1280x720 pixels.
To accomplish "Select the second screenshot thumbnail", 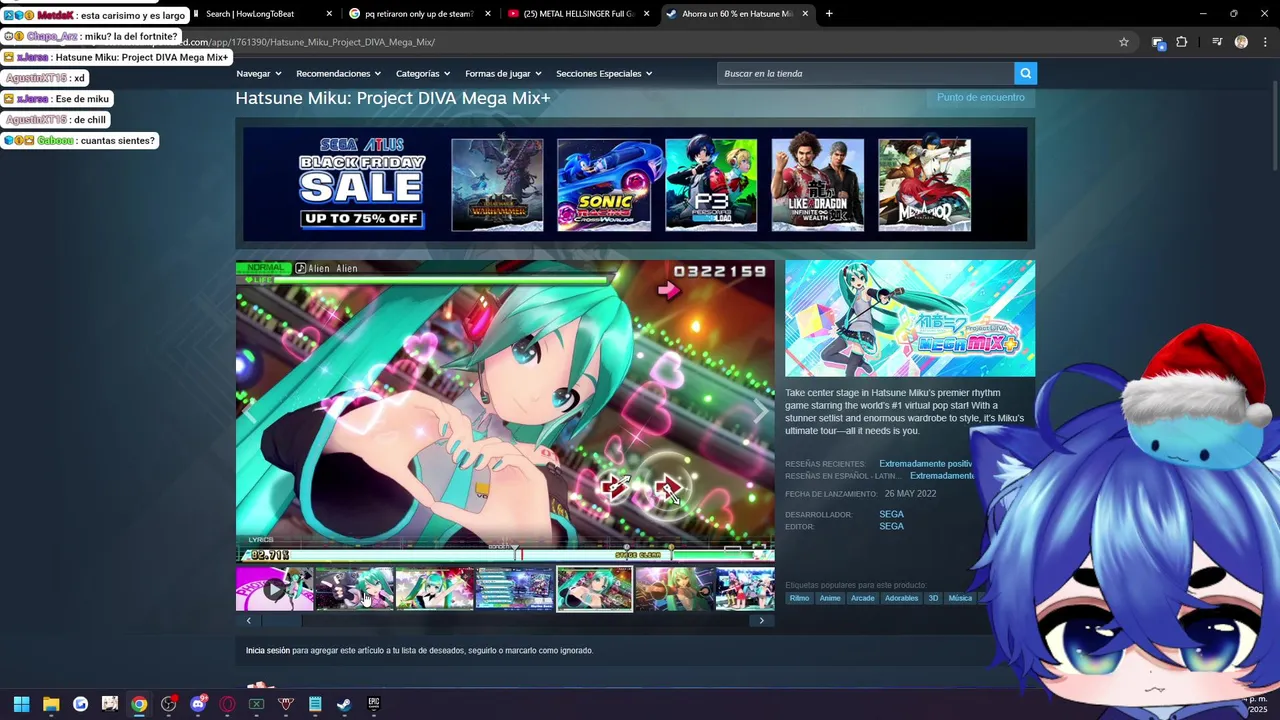I will [354, 589].
